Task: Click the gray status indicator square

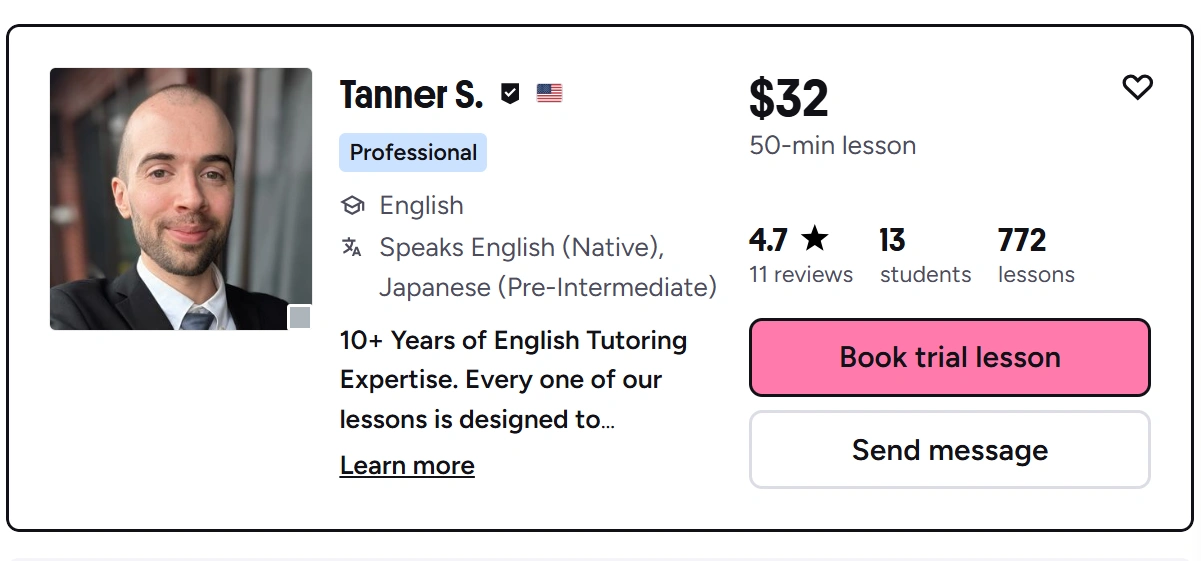Action: [300, 318]
